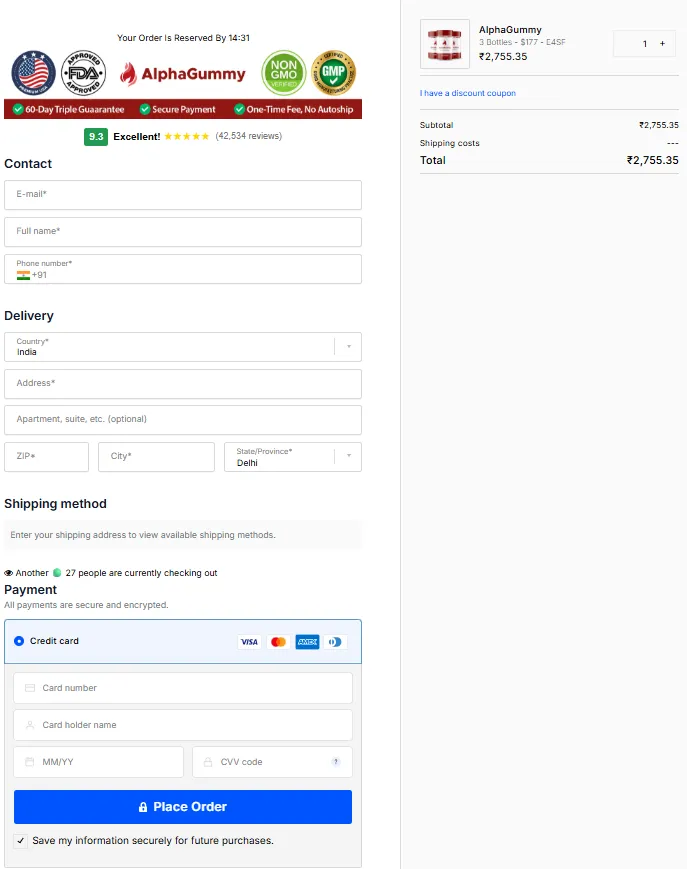Focus the Apartment, suite, etc. field
Image resolution: width=687 pixels, height=869 pixels.
[183, 420]
